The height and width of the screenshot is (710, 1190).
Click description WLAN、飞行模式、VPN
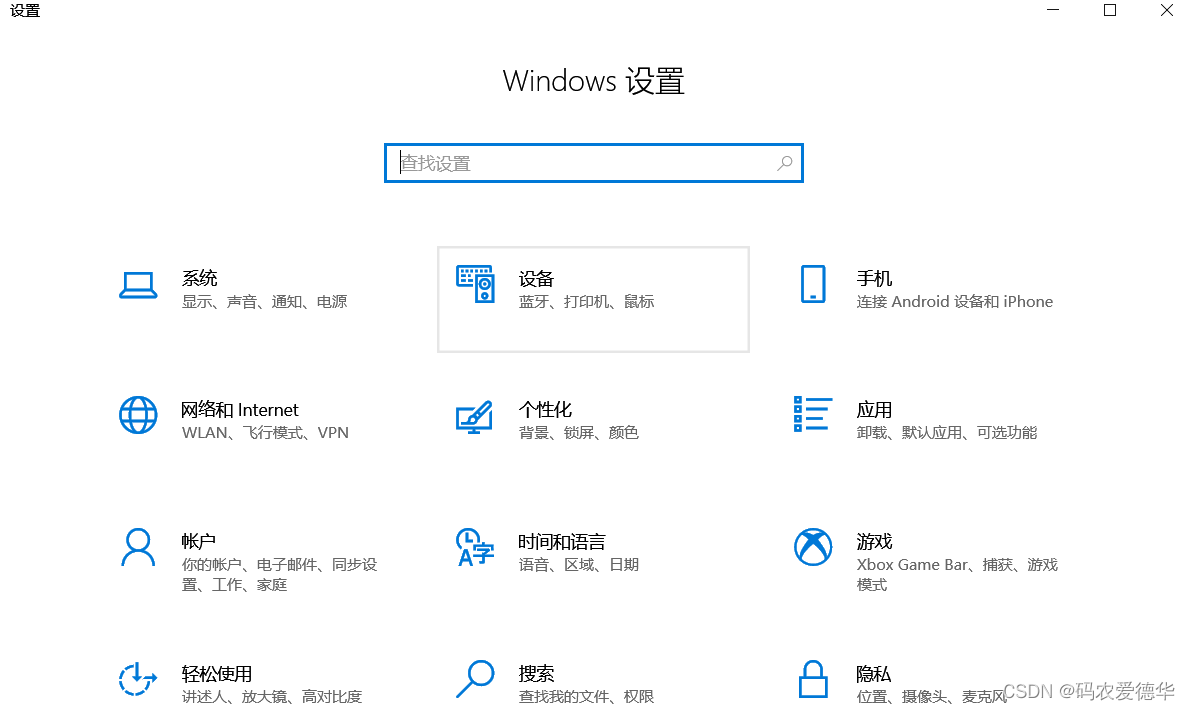click(x=265, y=432)
